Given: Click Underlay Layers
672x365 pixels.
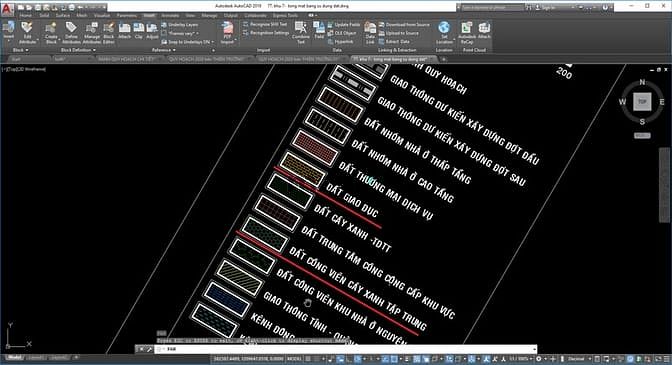Looking at the screenshot, I should point(180,25).
